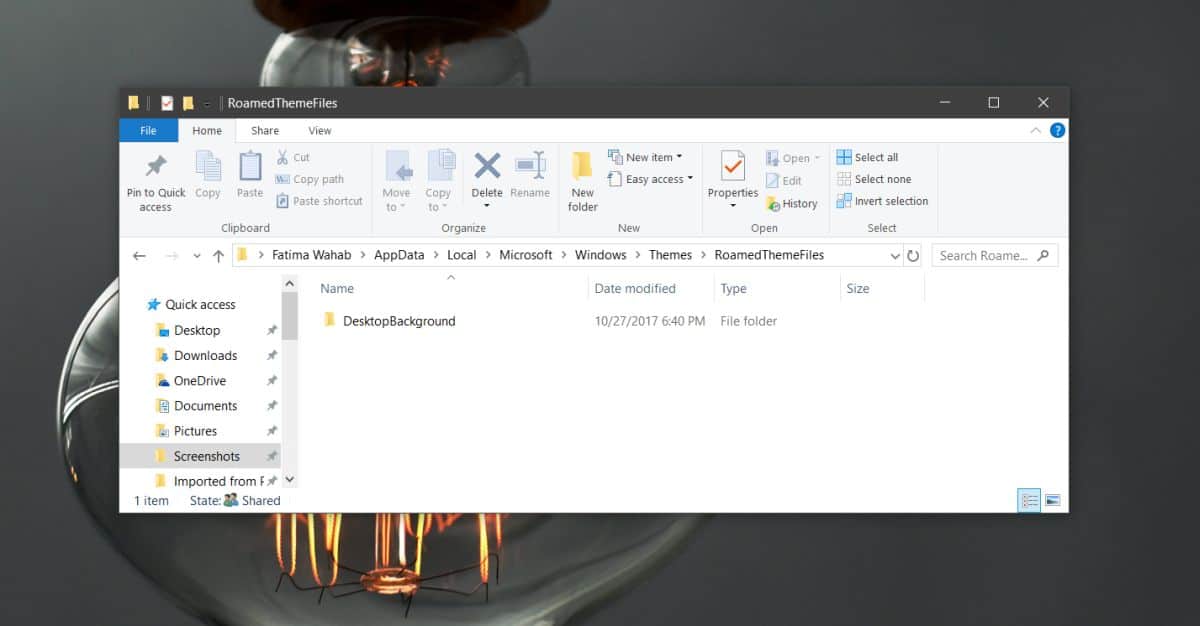Click magnifier icon in search box

[1043, 256]
